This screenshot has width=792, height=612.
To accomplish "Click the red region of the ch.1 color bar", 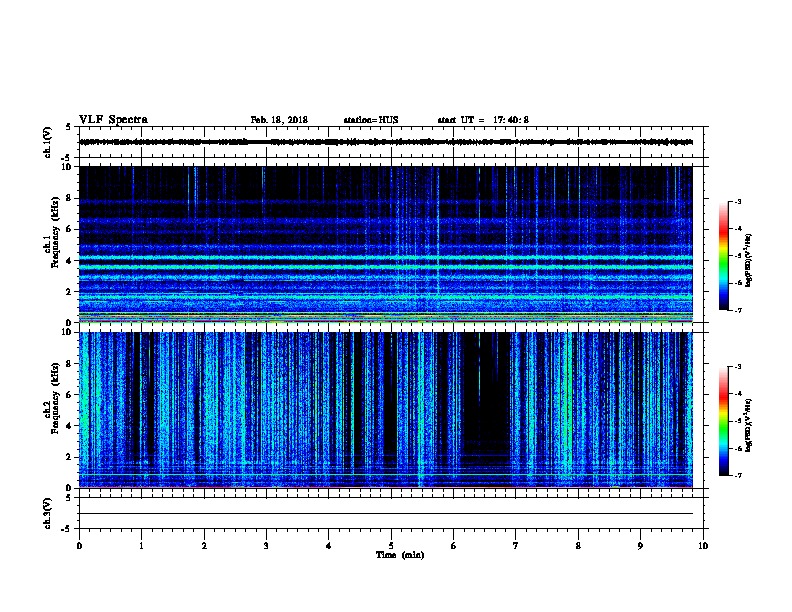I will click(724, 230).
